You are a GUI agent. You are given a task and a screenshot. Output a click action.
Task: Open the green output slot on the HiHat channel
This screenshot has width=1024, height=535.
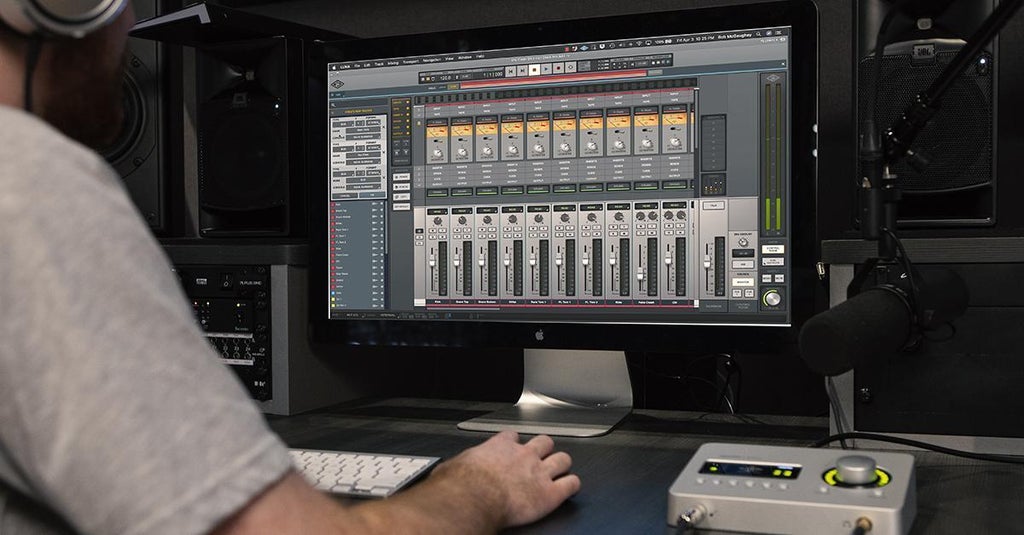(x=513, y=190)
